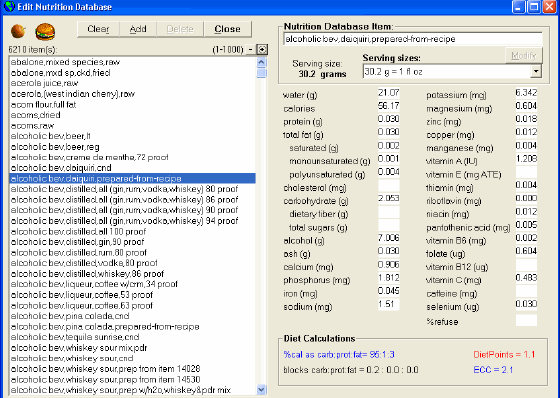560x398 pixels.
Task: Select 'alcoholic bev,daiquiri,cnd' list item
Action: pyautogui.click(x=132, y=168)
